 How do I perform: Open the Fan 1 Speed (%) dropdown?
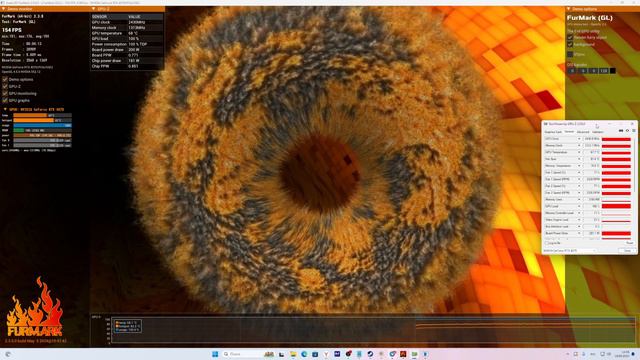pyautogui.click(x=579, y=173)
